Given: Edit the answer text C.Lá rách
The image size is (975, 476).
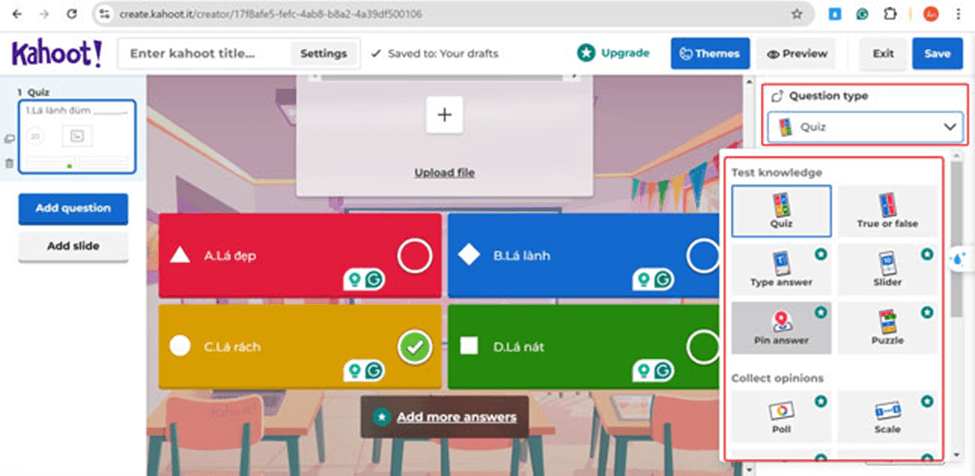Looking at the screenshot, I should 232,347.
